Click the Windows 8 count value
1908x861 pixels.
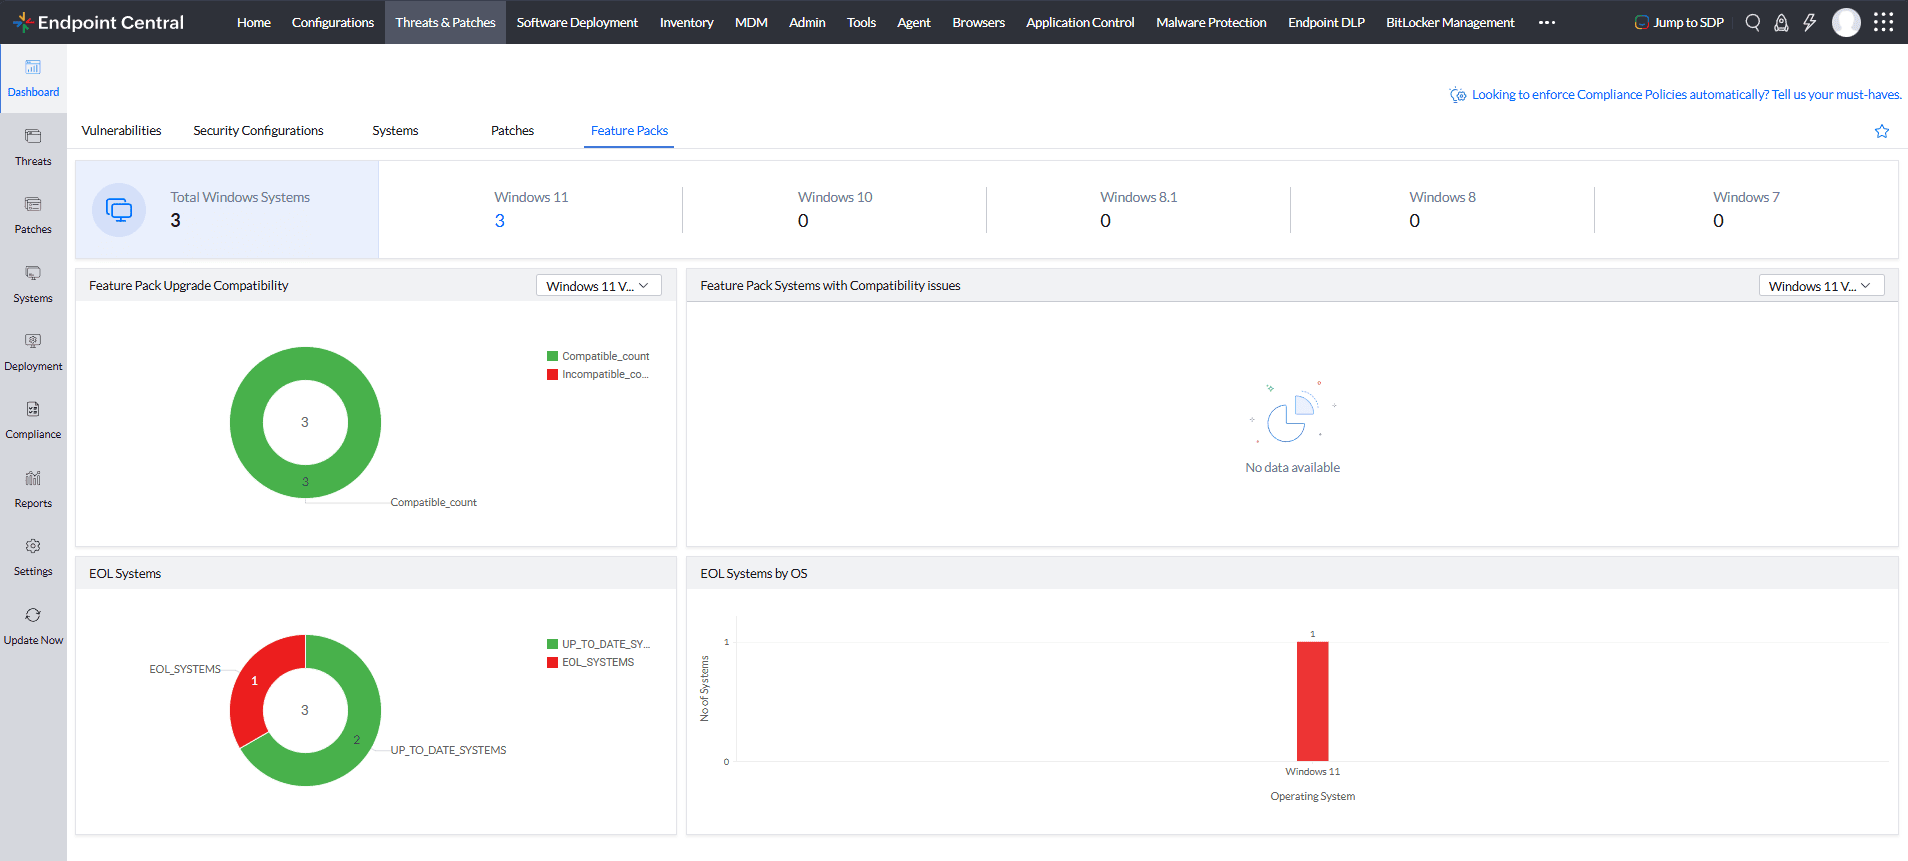pos(1414,221)
